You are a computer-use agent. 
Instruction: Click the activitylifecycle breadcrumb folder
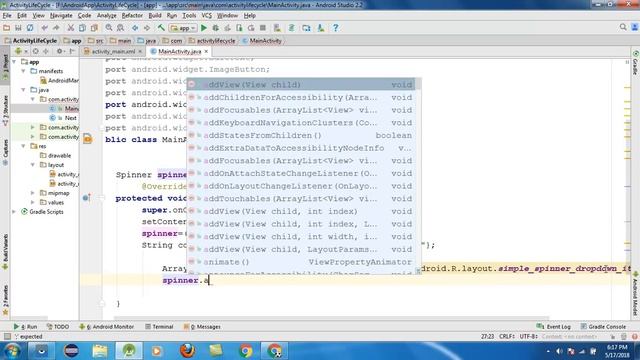(x=212, y=41)
